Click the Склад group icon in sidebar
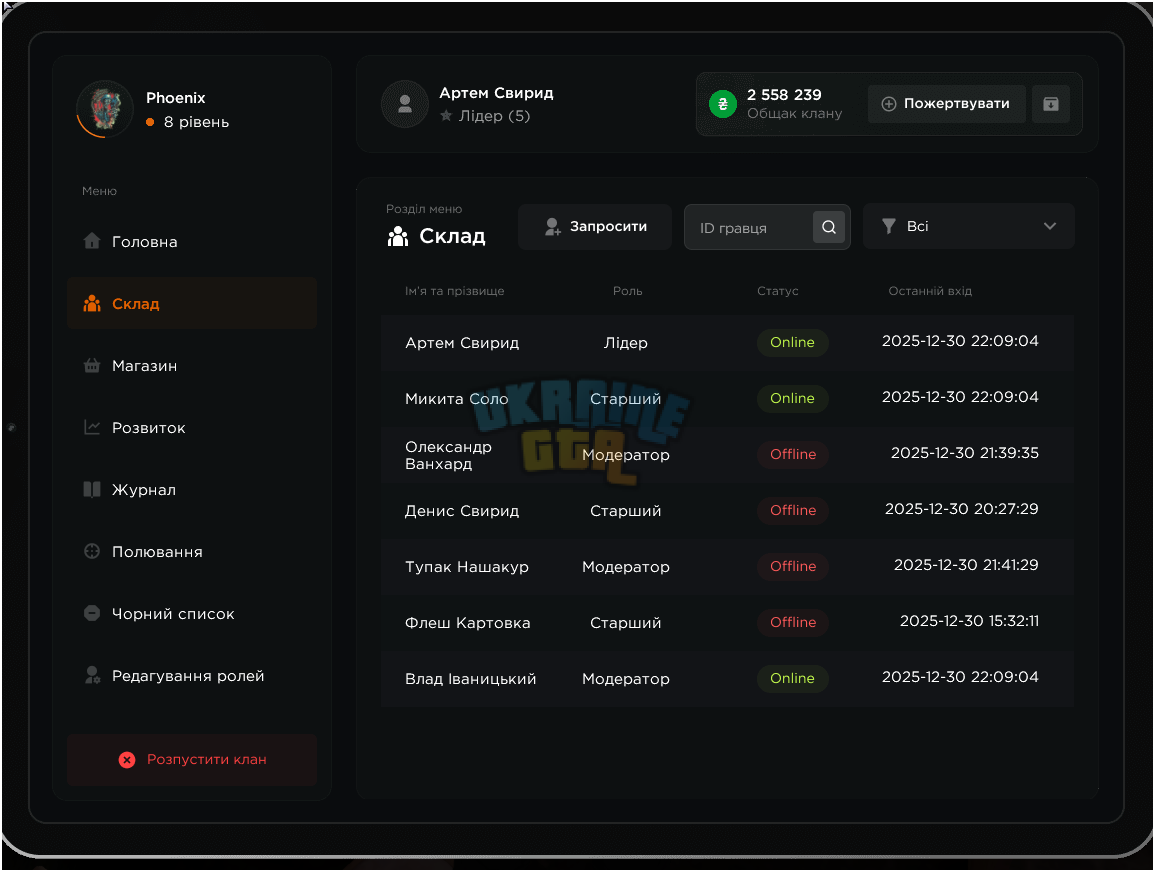The height and width of the screenshot is (872, 1155). point(92,303)
